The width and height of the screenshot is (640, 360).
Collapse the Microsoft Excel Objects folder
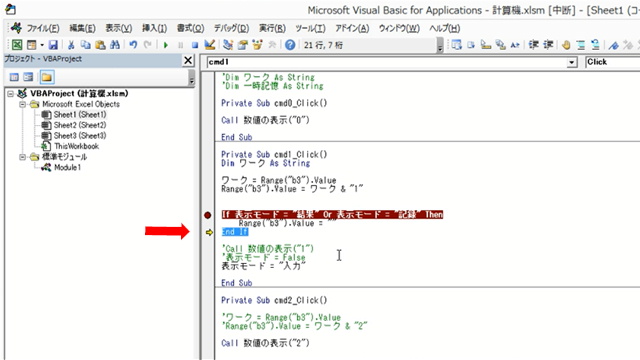coord(22,104)
